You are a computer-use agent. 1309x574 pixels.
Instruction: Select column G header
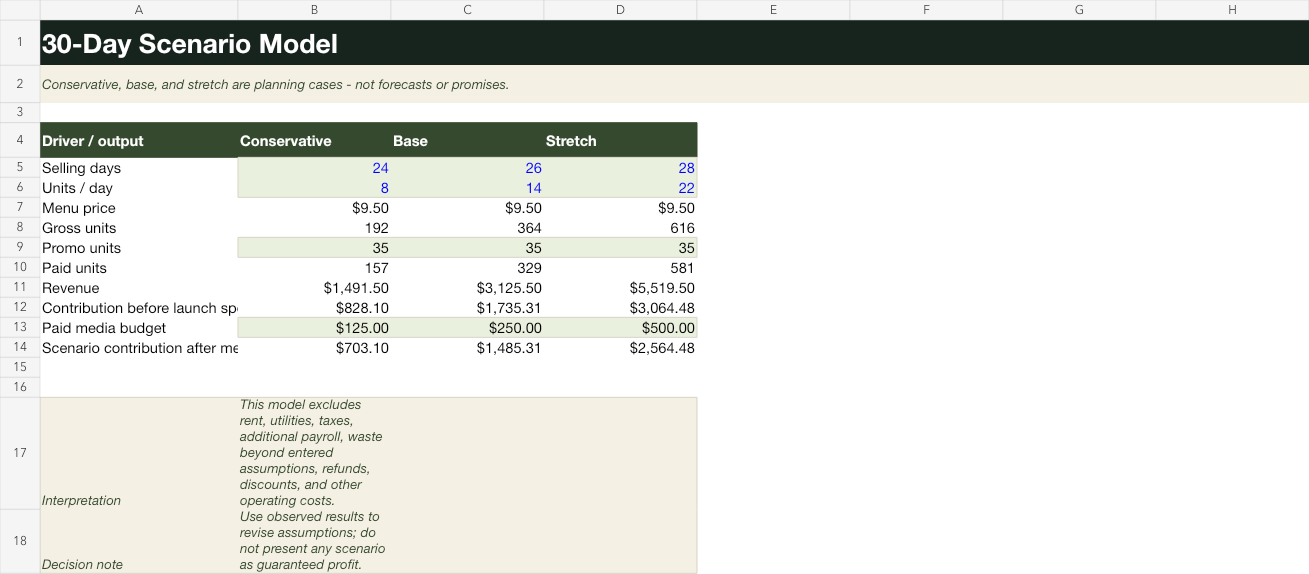pos(1079,9)
